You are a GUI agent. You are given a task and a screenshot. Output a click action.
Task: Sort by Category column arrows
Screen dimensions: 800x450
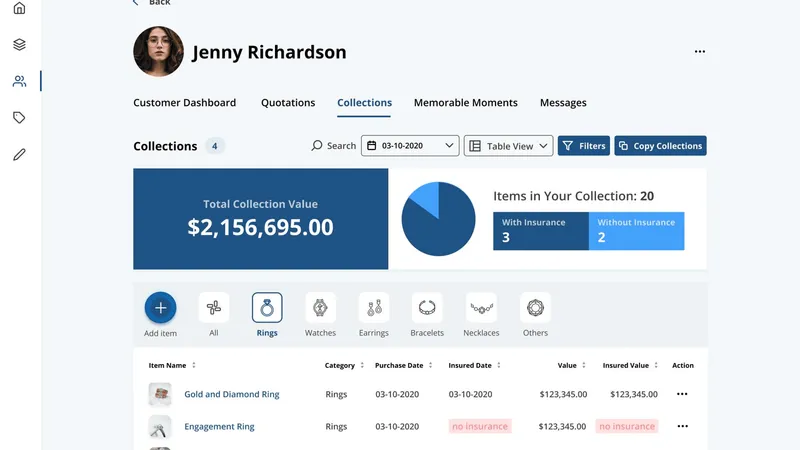(362, 365)
